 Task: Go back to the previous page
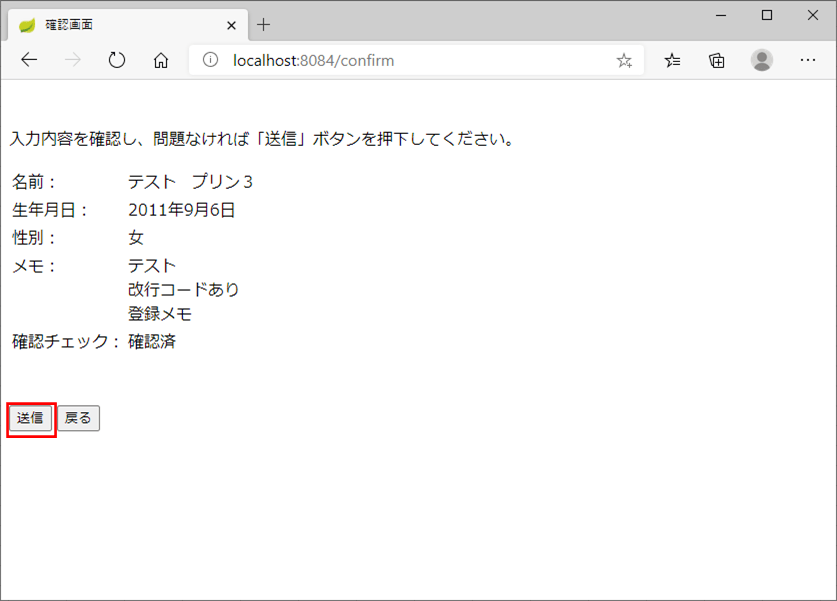29,60
